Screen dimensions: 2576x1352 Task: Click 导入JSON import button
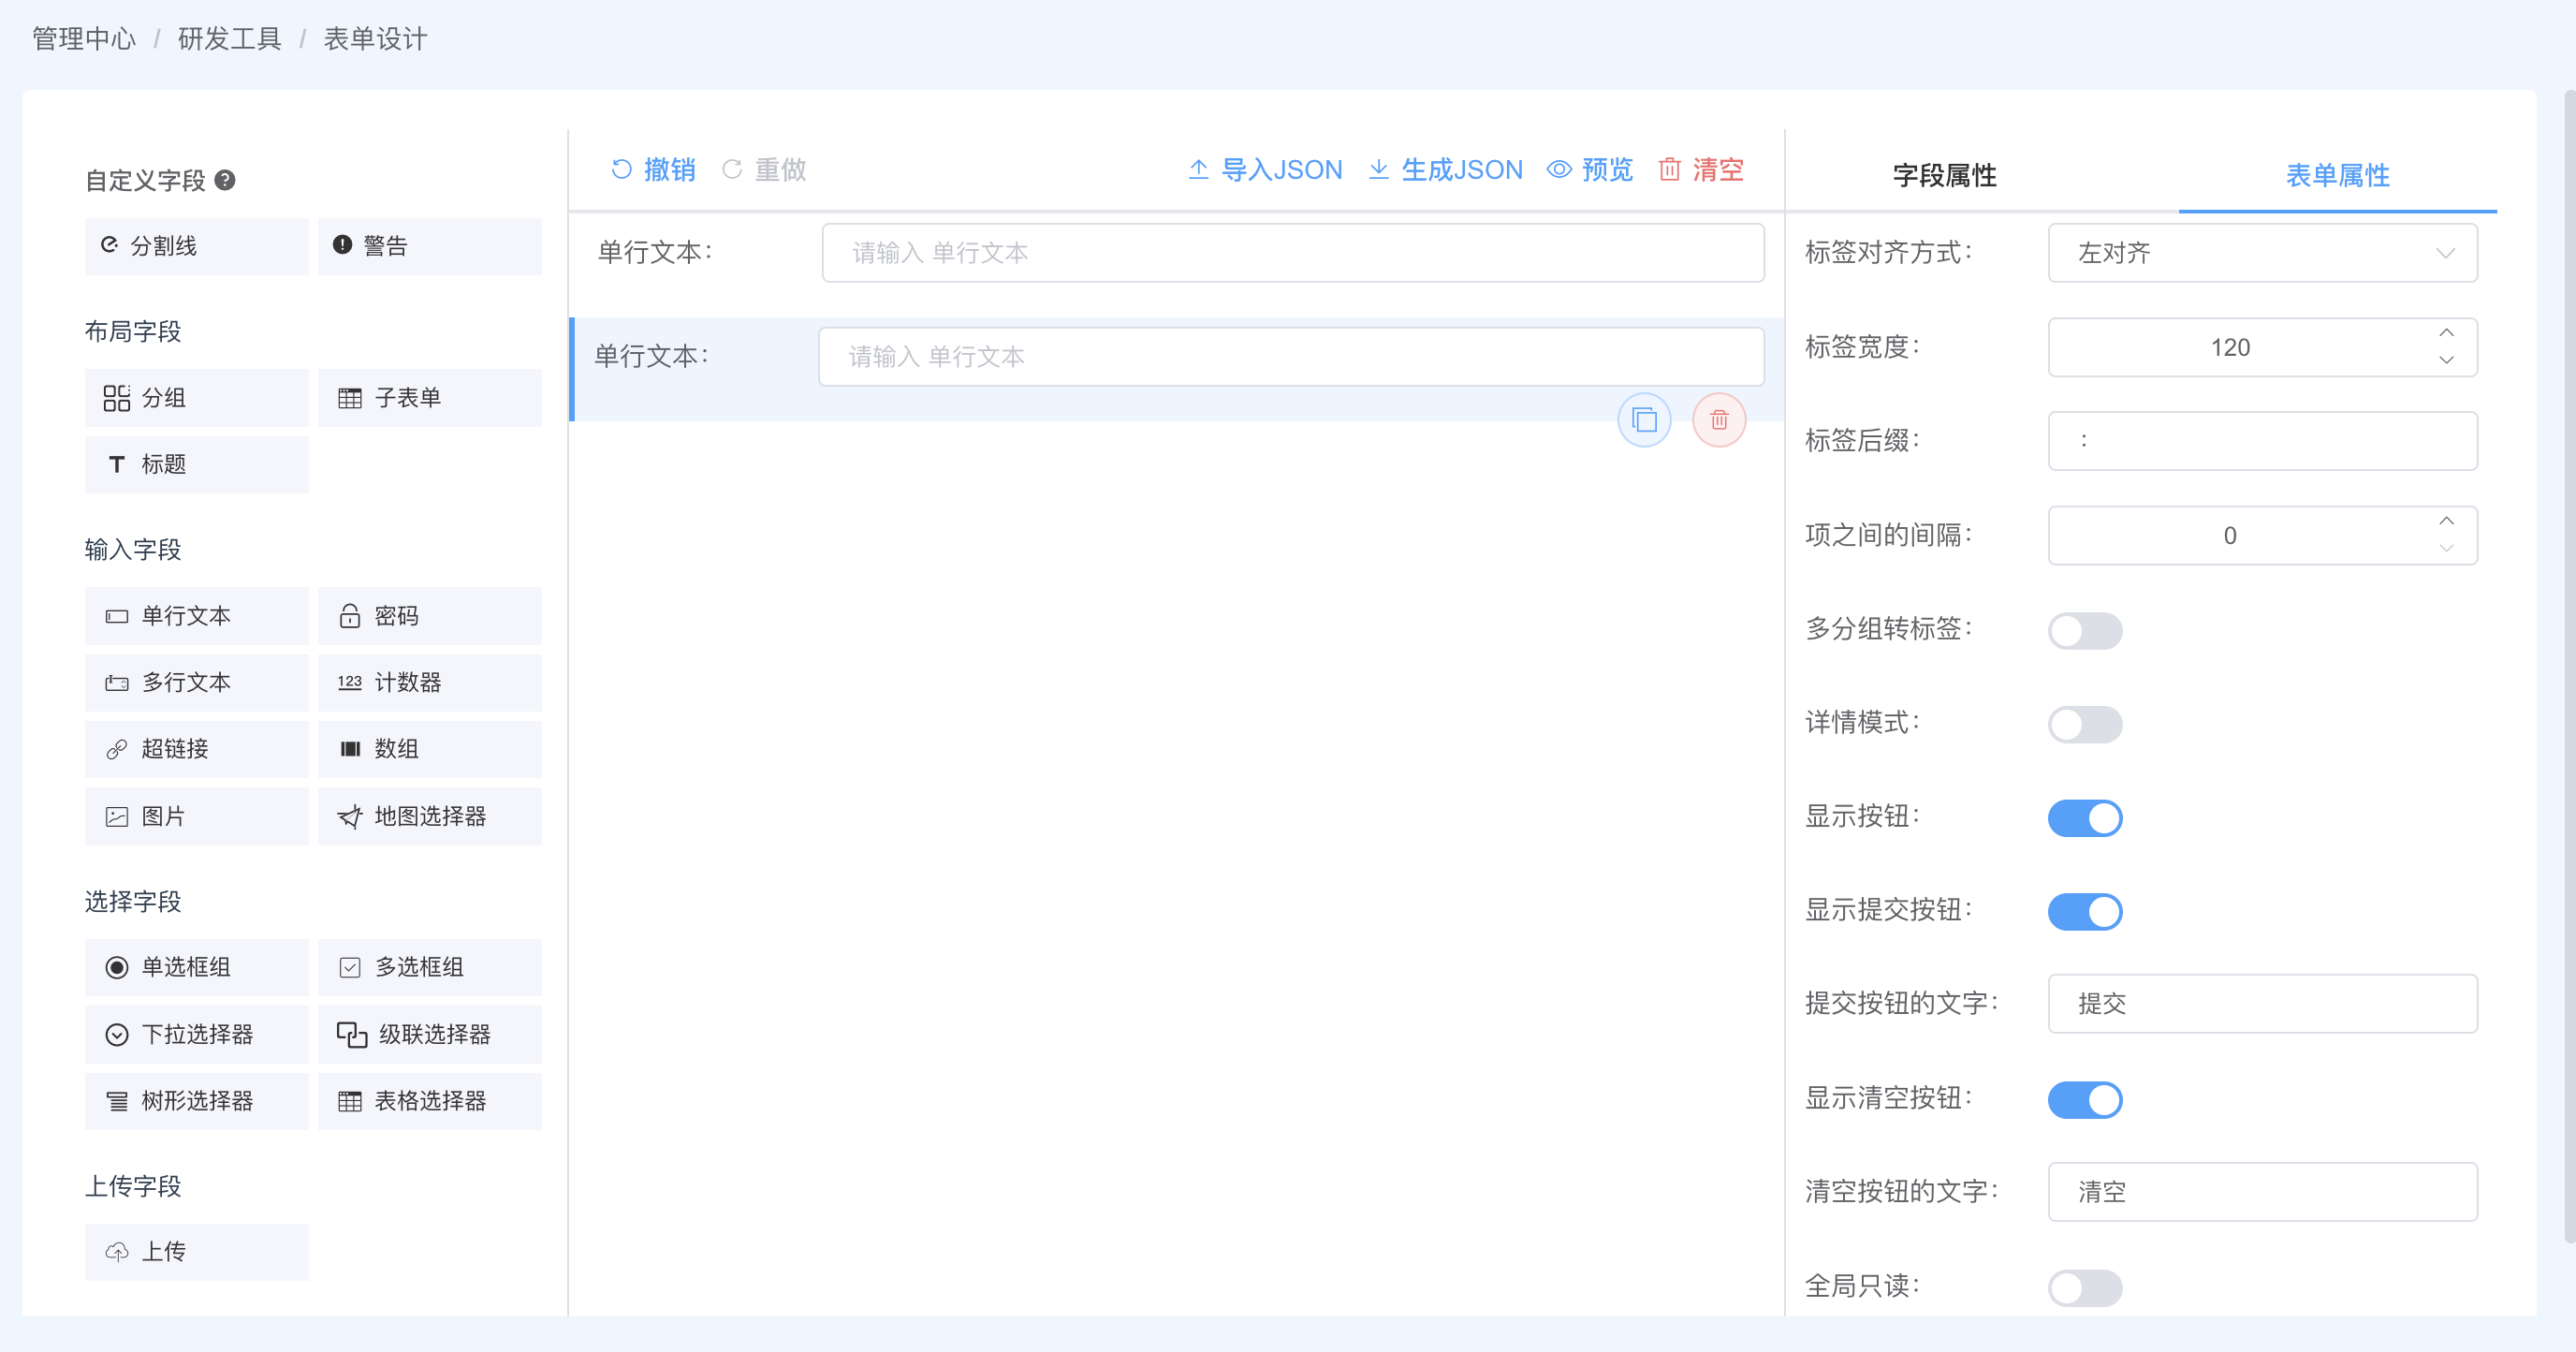tap(1265, 170)
